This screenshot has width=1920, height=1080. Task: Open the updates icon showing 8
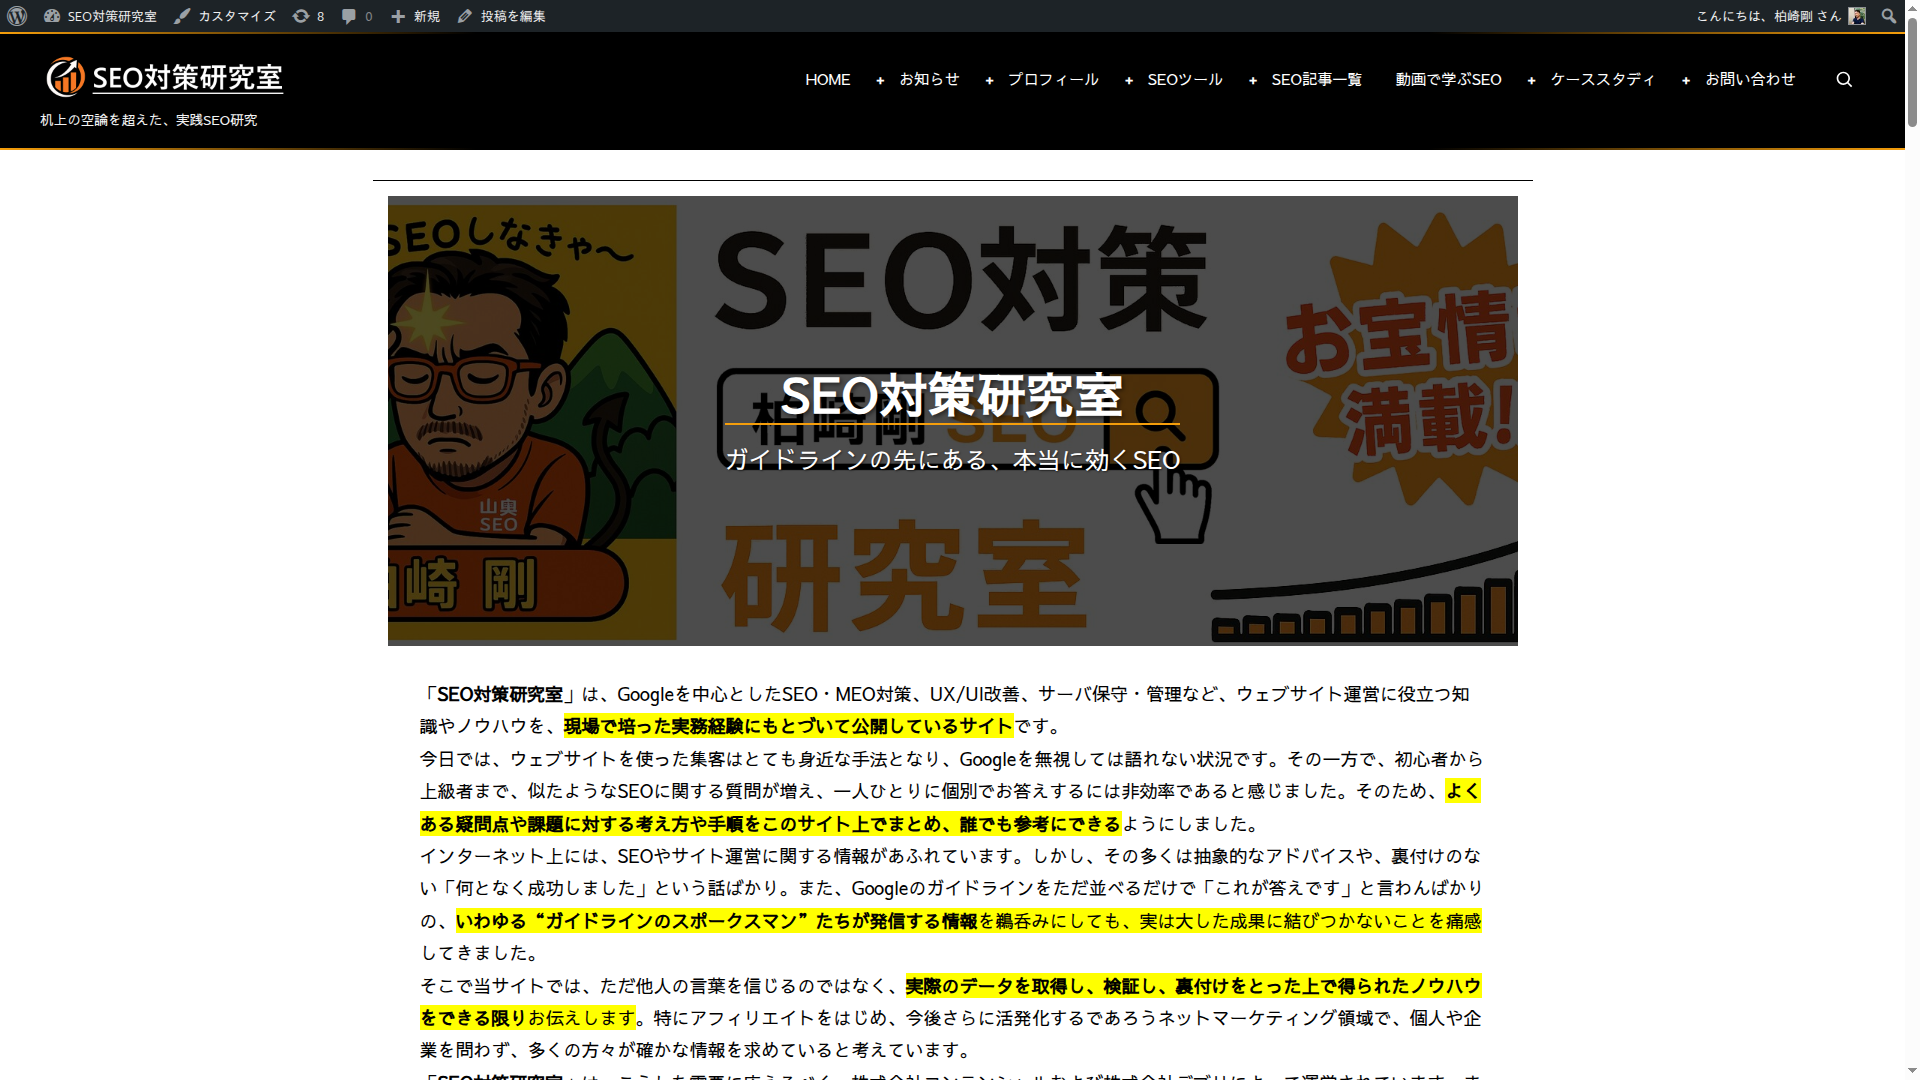tap(308, 16)
